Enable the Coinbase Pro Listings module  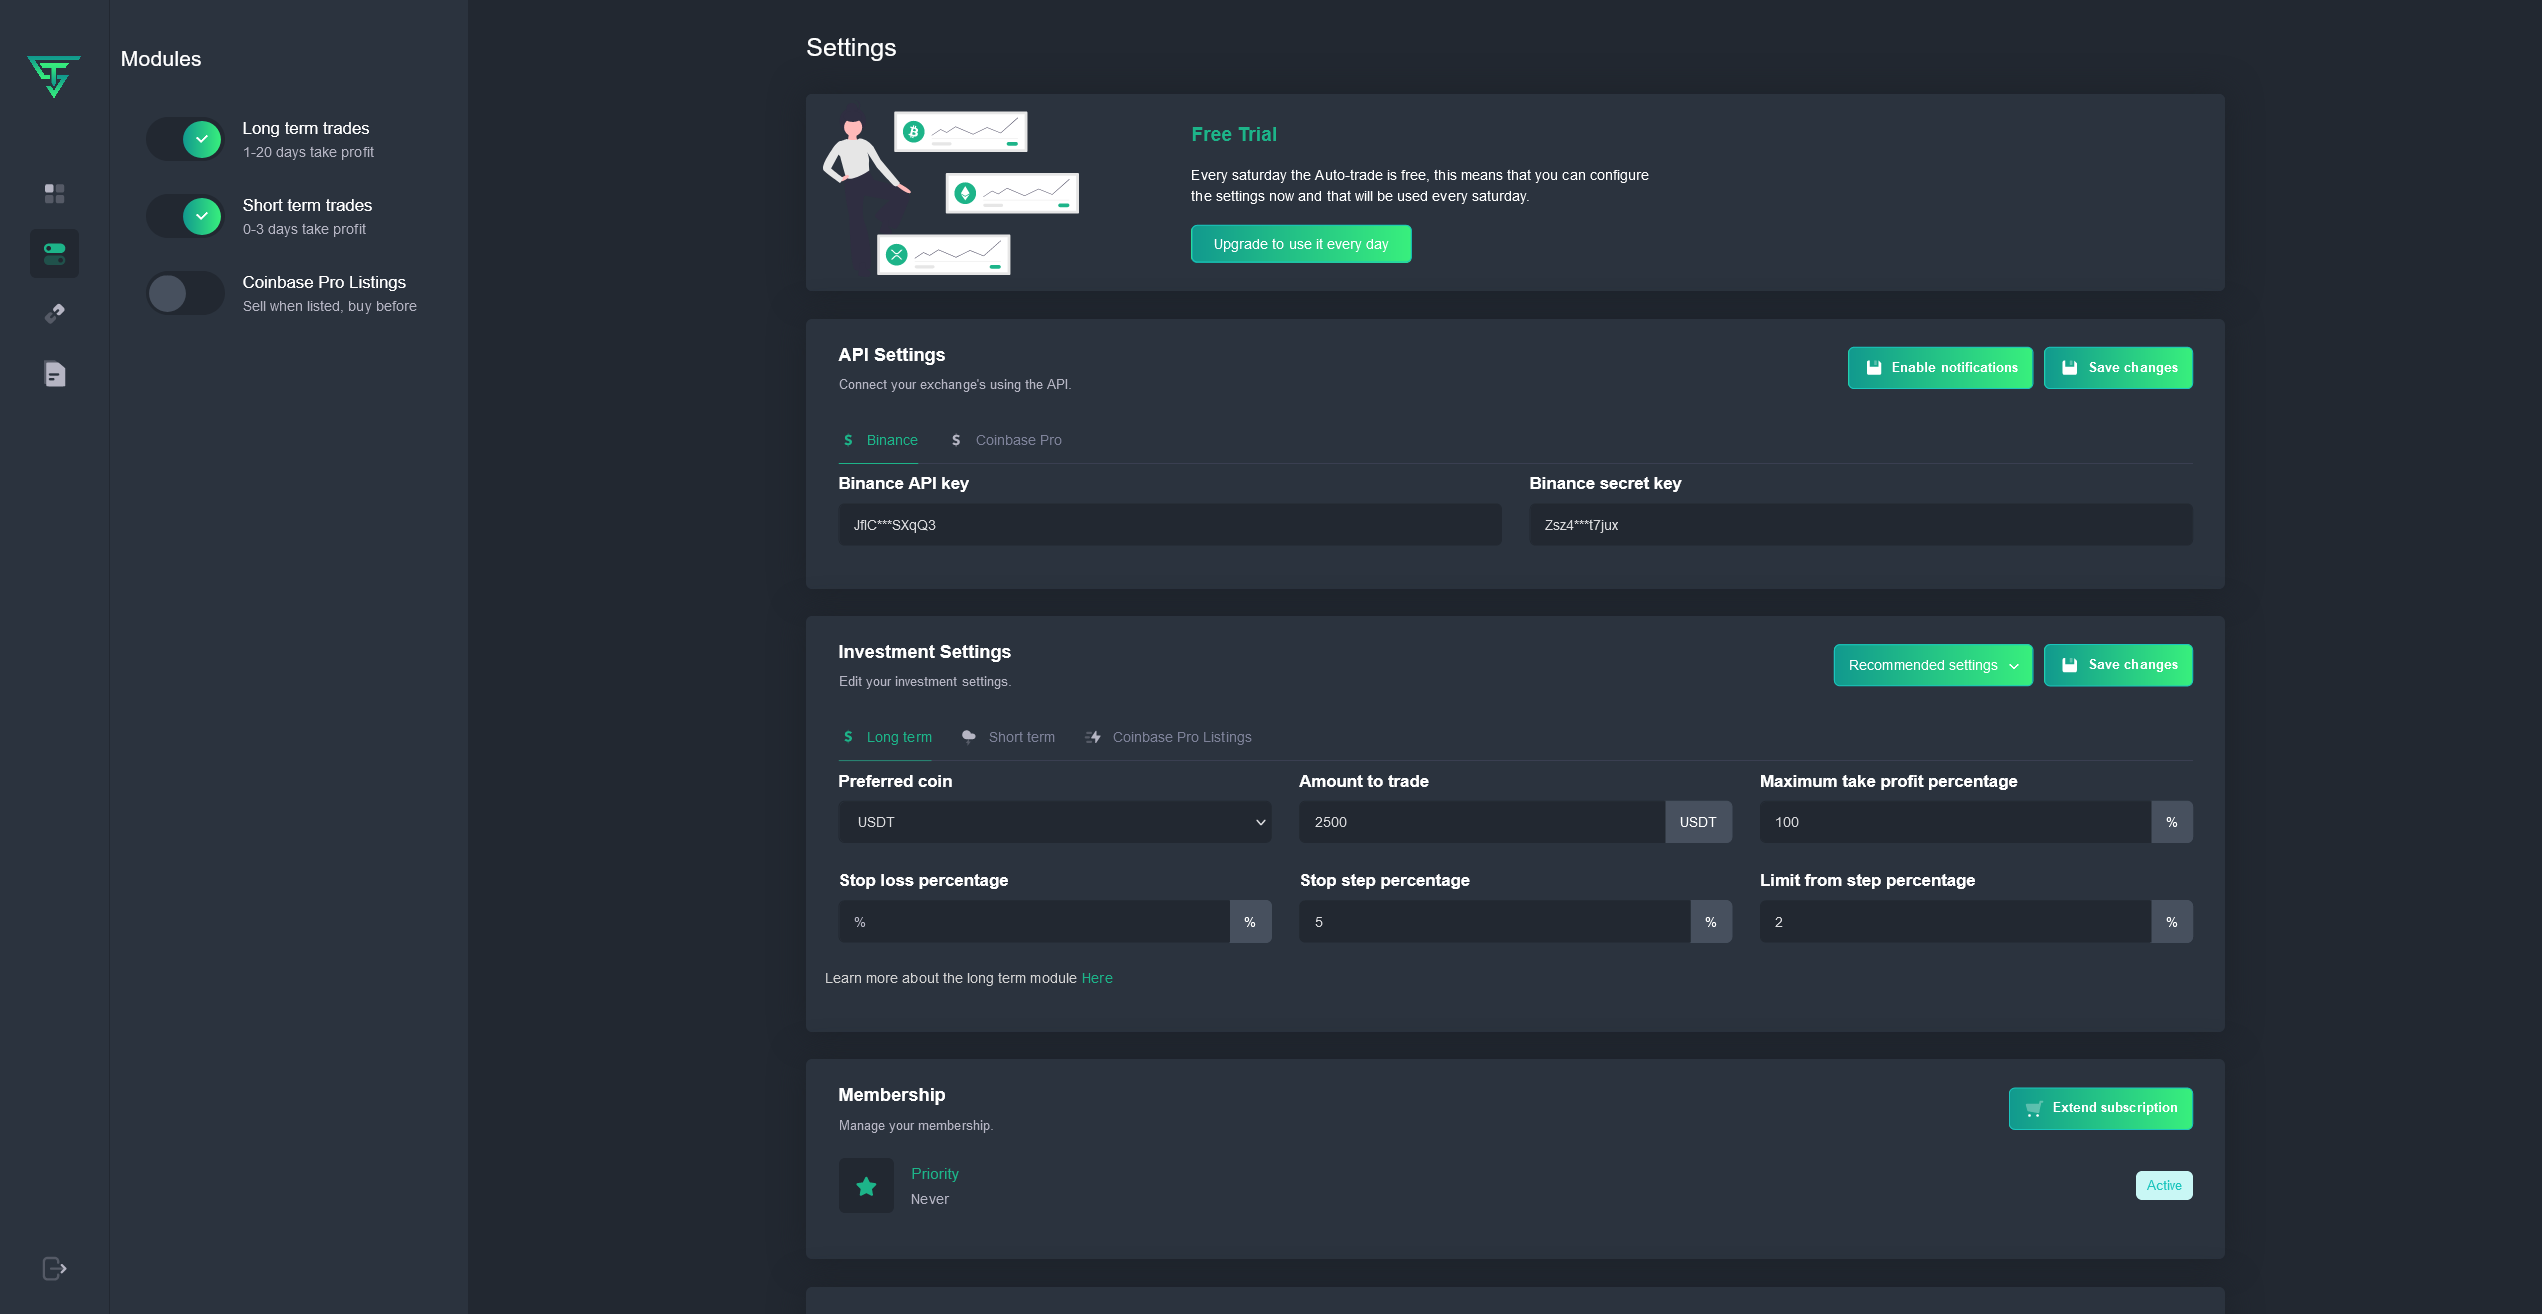click(186, 293)
